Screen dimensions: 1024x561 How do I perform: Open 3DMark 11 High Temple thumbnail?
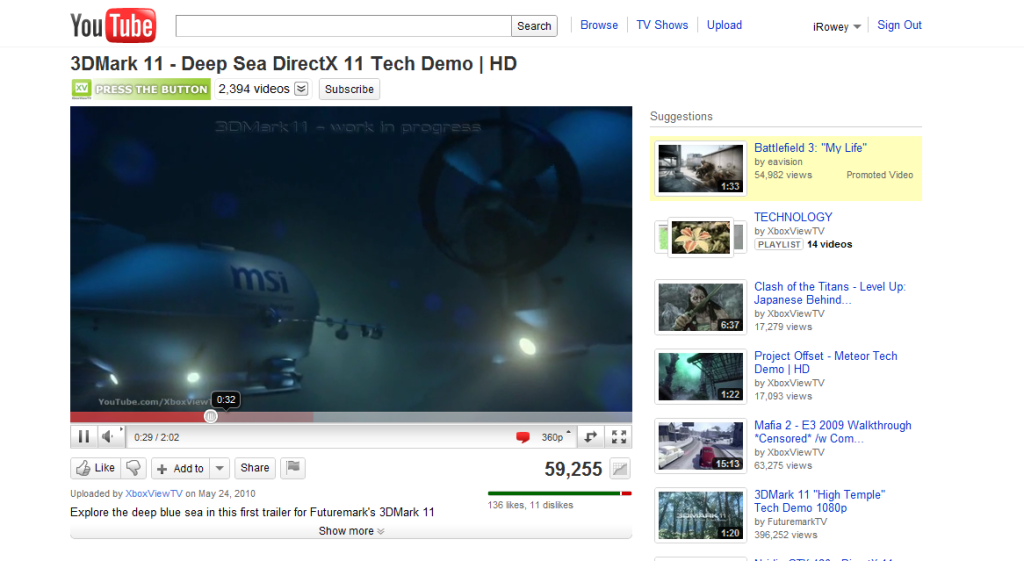[x=701, y=515]
